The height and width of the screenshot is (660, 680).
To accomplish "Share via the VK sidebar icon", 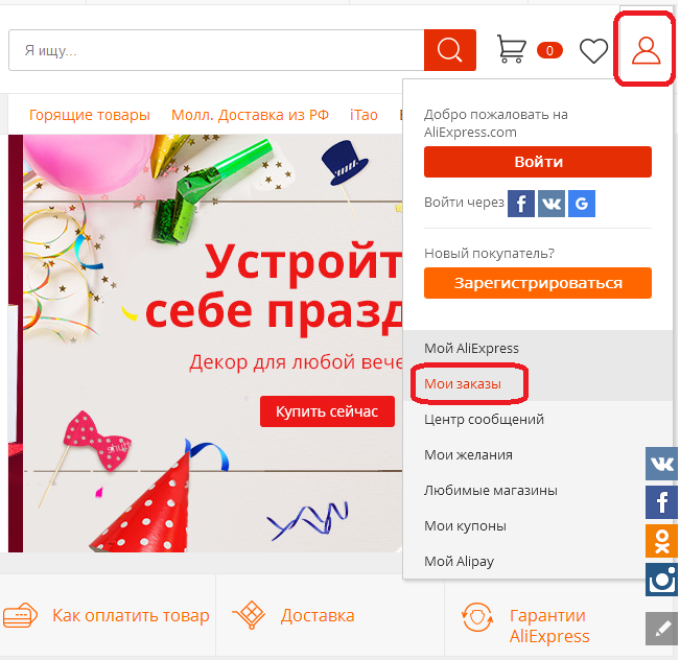I will [662, 464].
